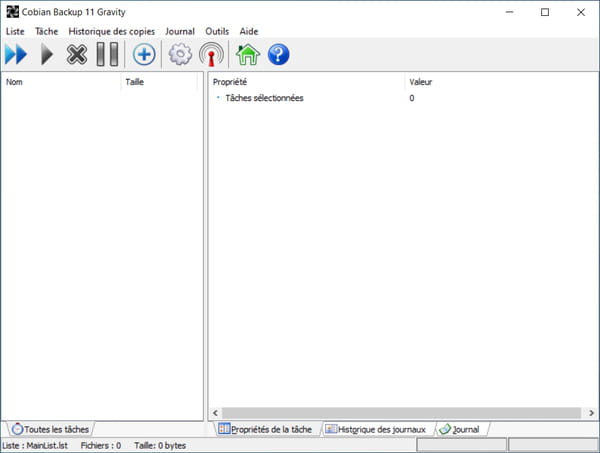Pause backup with the pause bars icon
This screenshot has width=600, height=453.
(x=107, y=54)
